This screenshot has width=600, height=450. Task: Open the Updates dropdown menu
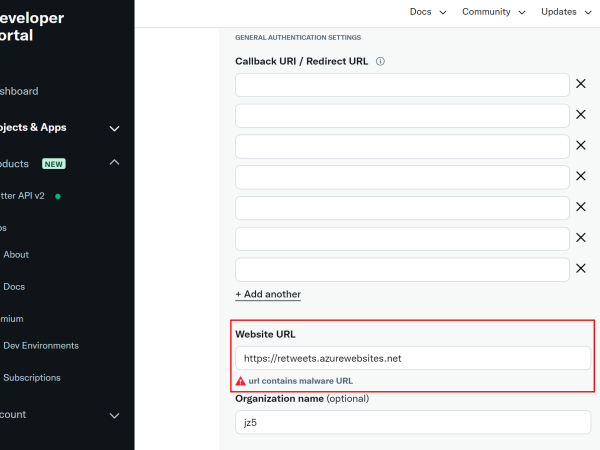(566, 12)
